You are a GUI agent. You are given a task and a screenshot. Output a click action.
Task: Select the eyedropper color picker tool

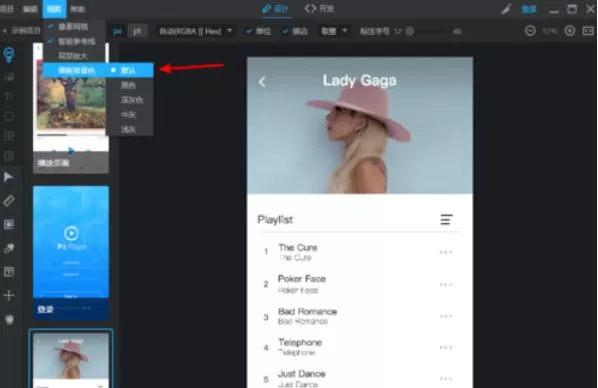(x=9, y=248)
